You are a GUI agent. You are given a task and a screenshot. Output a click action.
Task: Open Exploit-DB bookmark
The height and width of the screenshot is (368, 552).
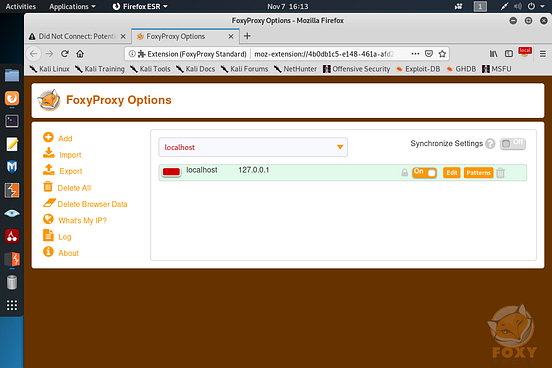pyautogui.click(x=418, y=69)
